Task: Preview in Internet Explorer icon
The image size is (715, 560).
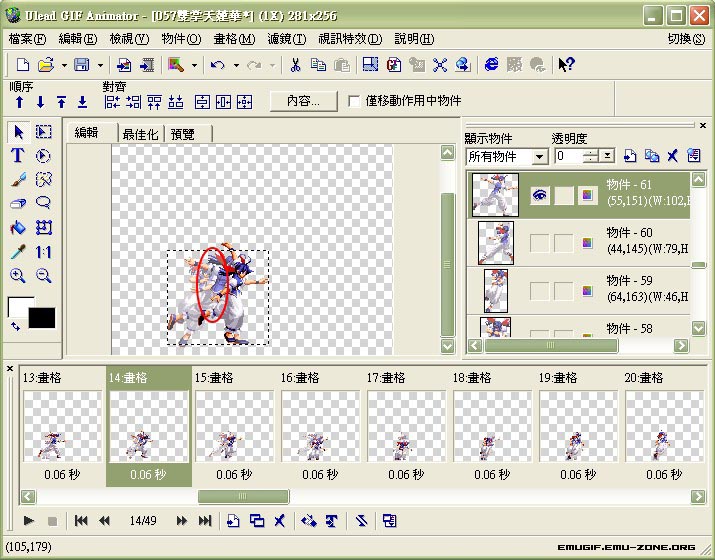Action: click(492, 65)
